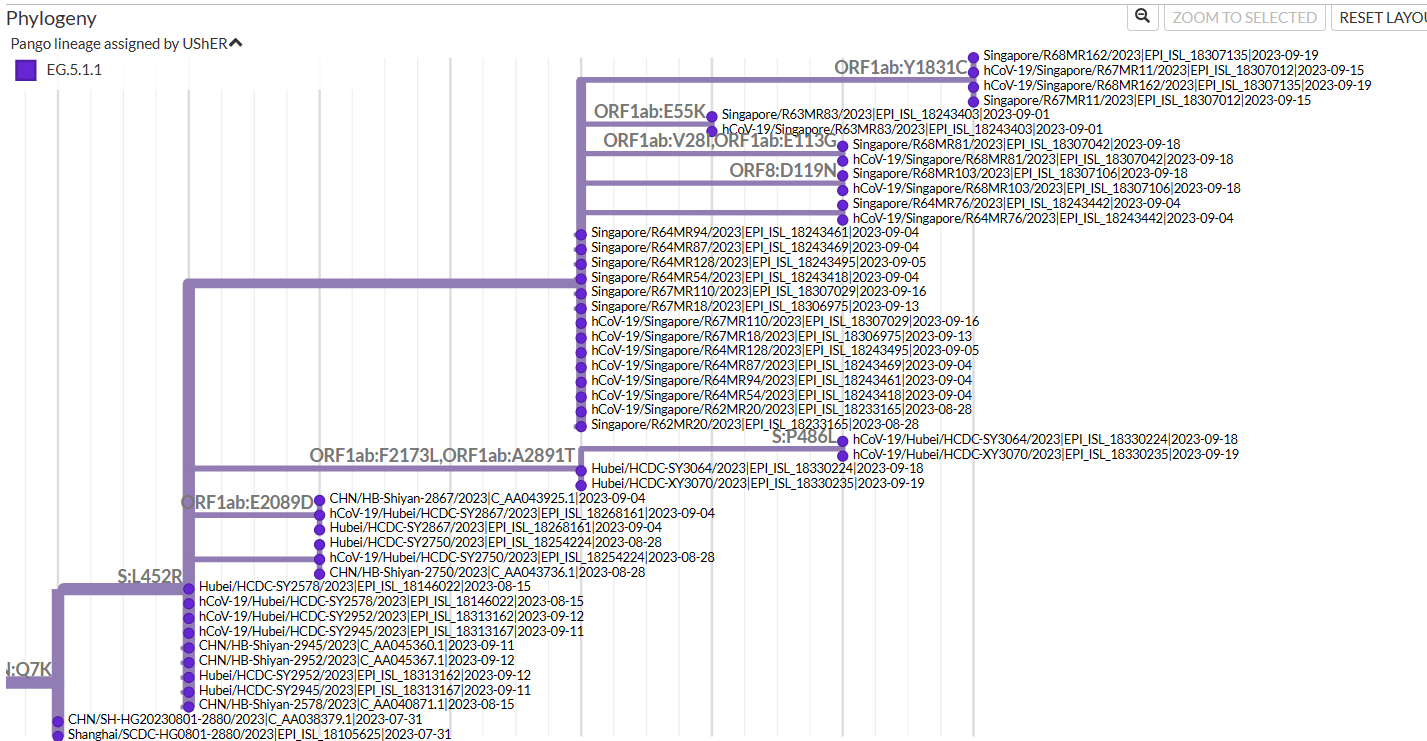Screen dimensions: 1427x741
Task: Select the tip circle for Shanghai/SCDC-HG0801-2880/2023
Action: tap(55, 734)
